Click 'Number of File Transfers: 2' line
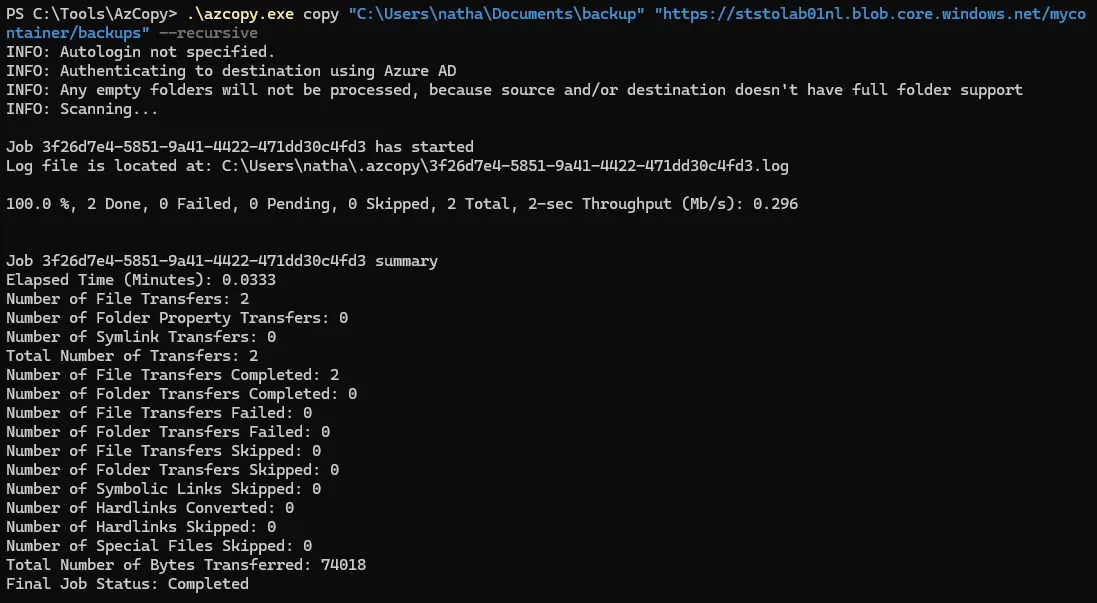The width and height of the screenshot is (1097, 603). pos(127,299)
